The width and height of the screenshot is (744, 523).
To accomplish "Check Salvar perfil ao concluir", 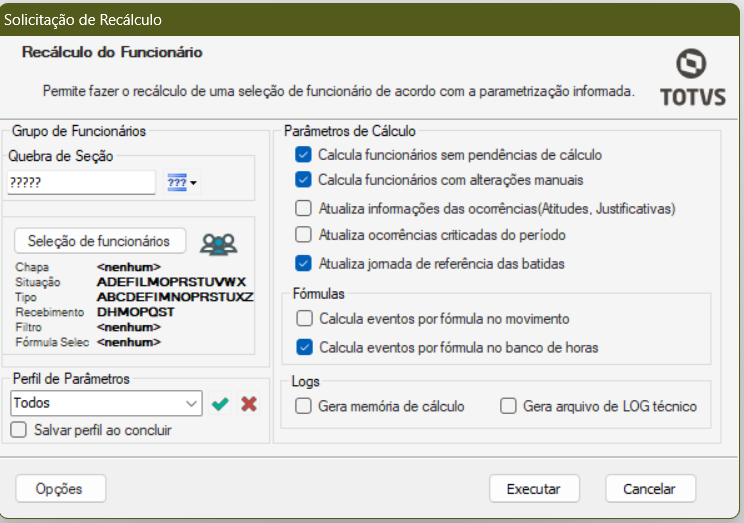I will coord(19,430).
